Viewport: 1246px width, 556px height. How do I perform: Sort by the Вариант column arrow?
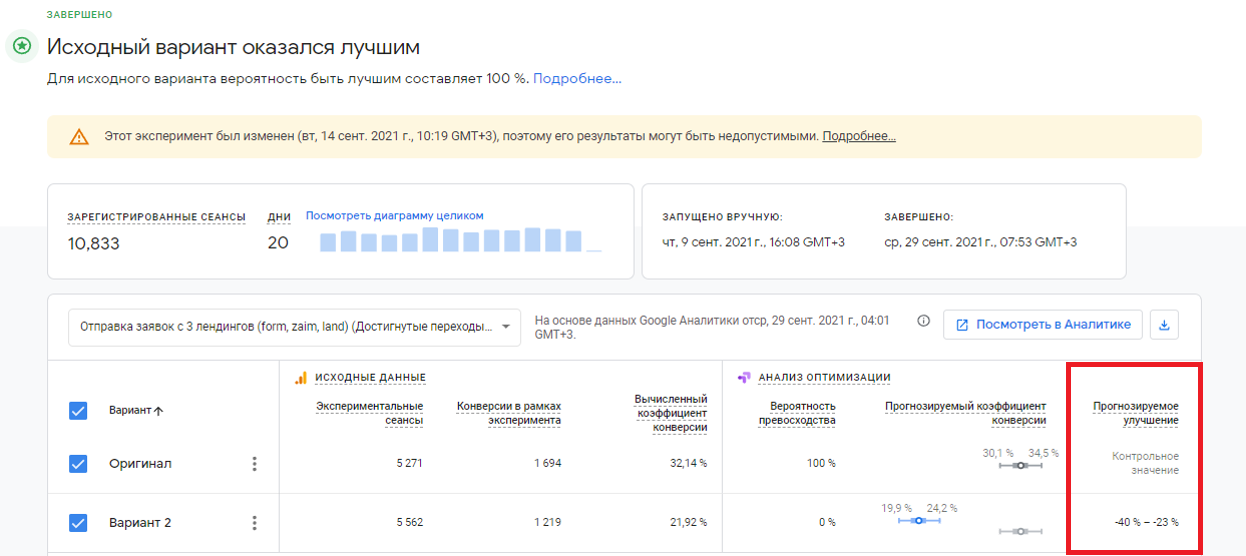click(158, 411)
